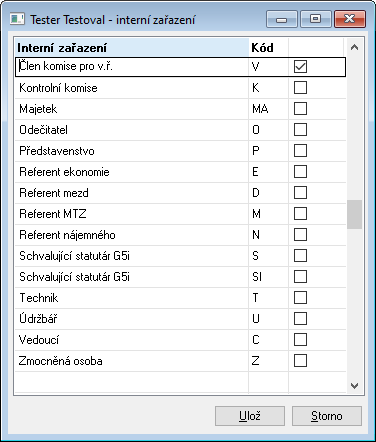
Task: Check the checkbox in the row with code SI
Action: click(x=300, y=277)
